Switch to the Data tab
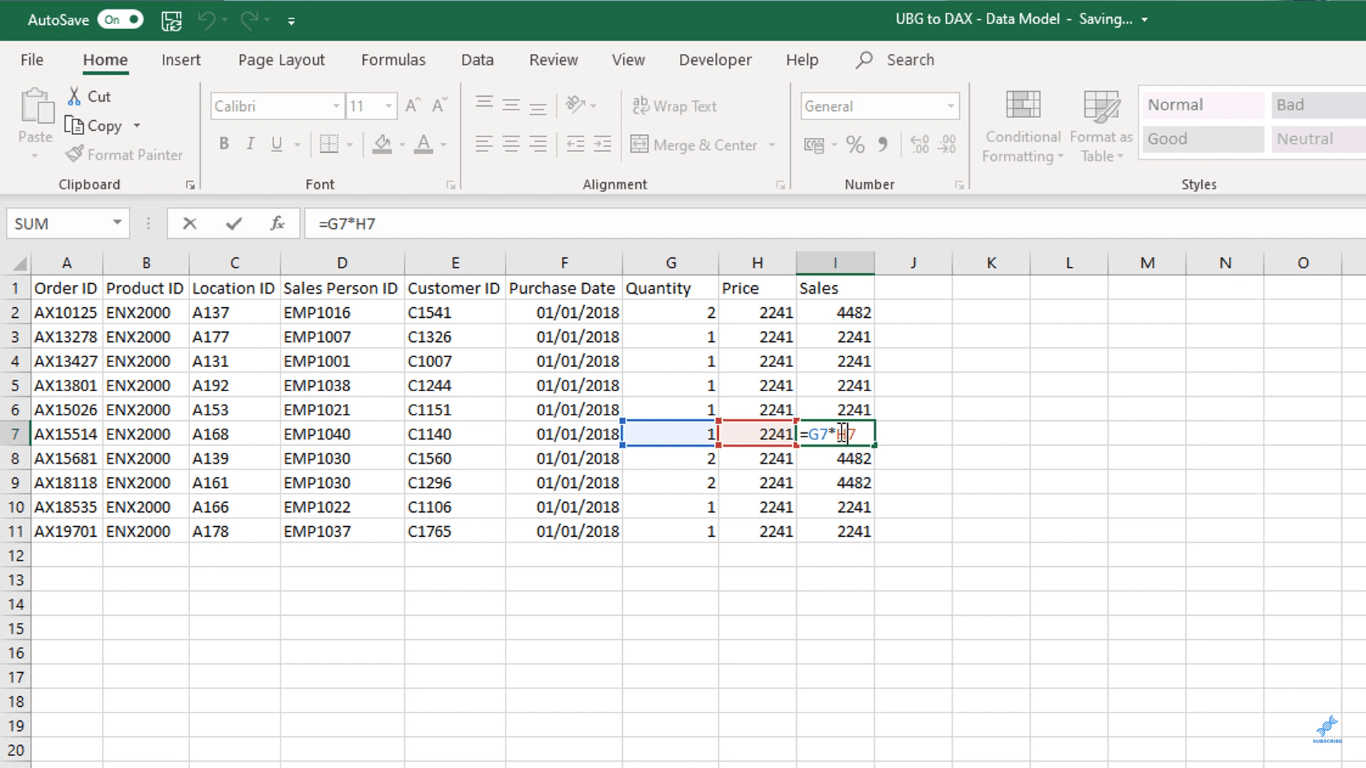The width and height of the screenshot is (1366, 768). pos(477,60)
